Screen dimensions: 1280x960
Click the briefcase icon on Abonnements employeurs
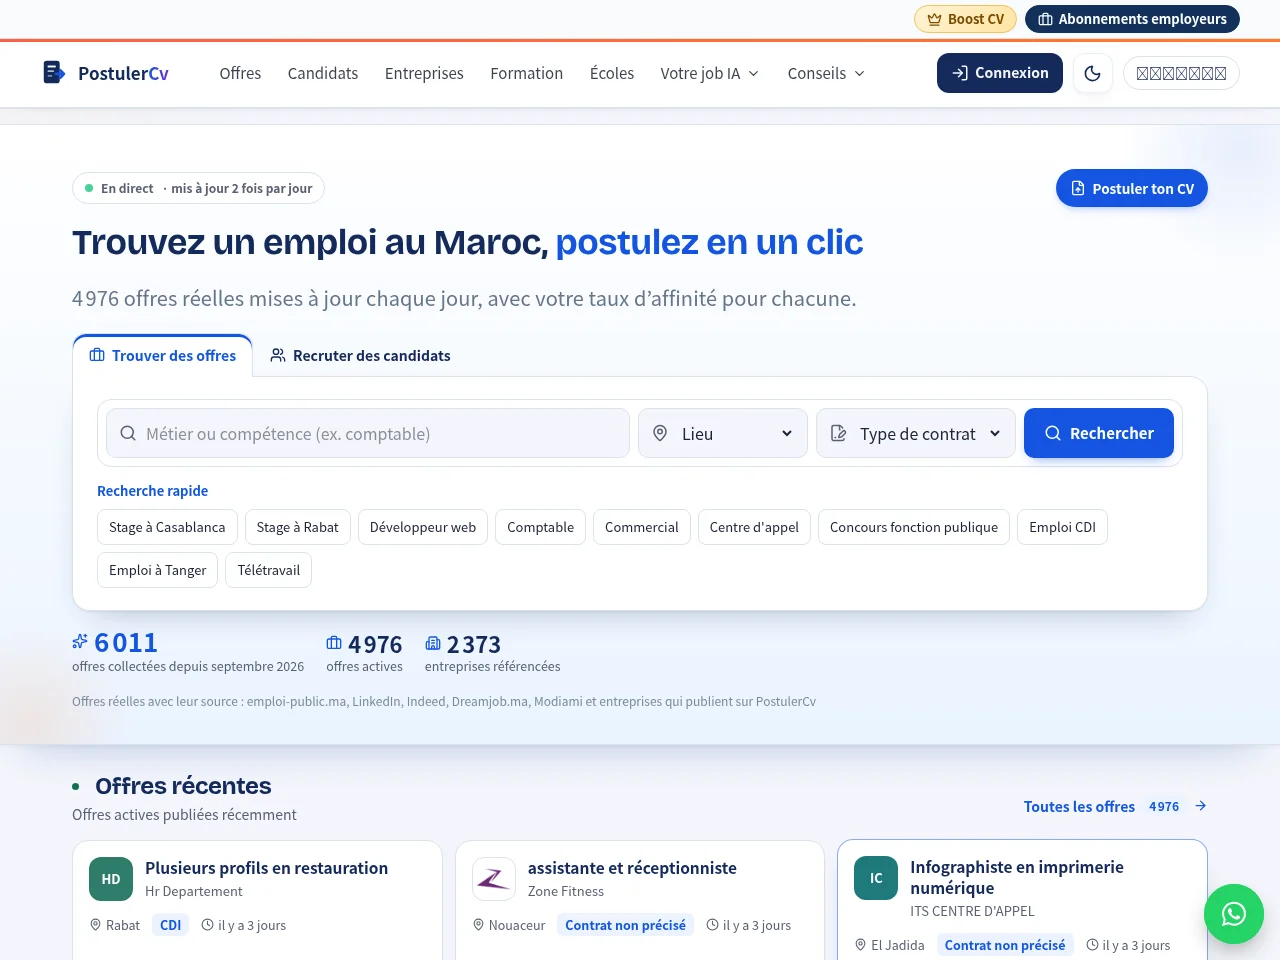(x=1045, y=19)
